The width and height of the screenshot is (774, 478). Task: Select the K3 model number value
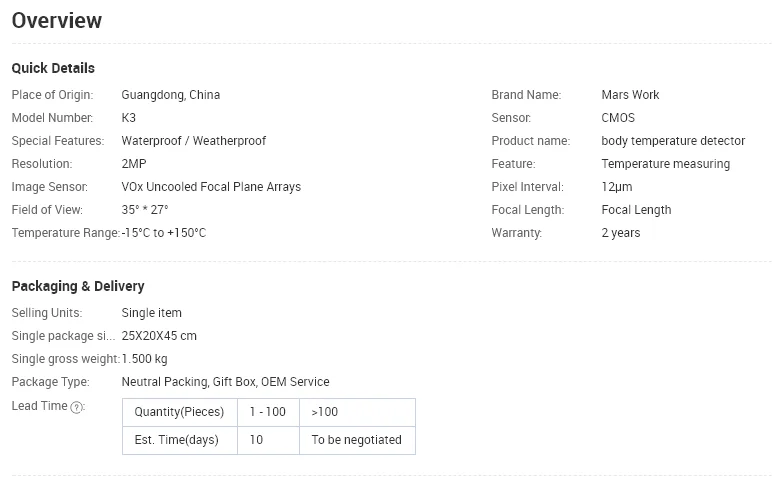pyautogui.click(x=128, y=118)
